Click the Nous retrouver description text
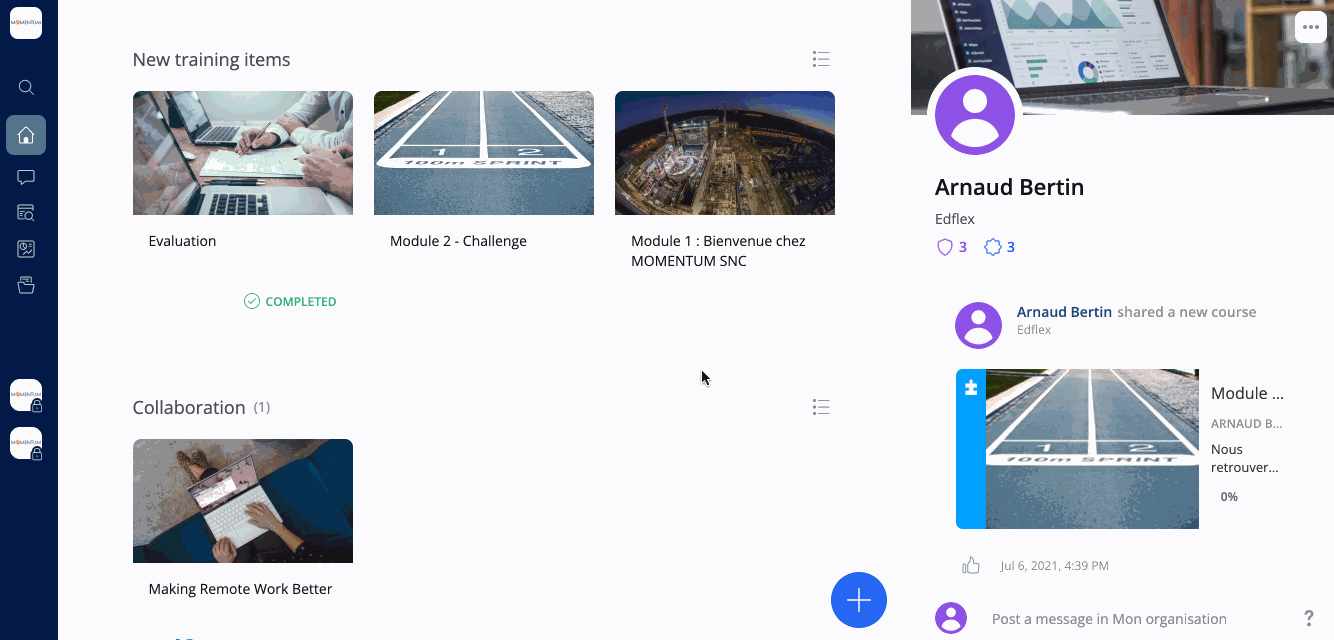The image size is (1334, 640). click(1245, 458)
